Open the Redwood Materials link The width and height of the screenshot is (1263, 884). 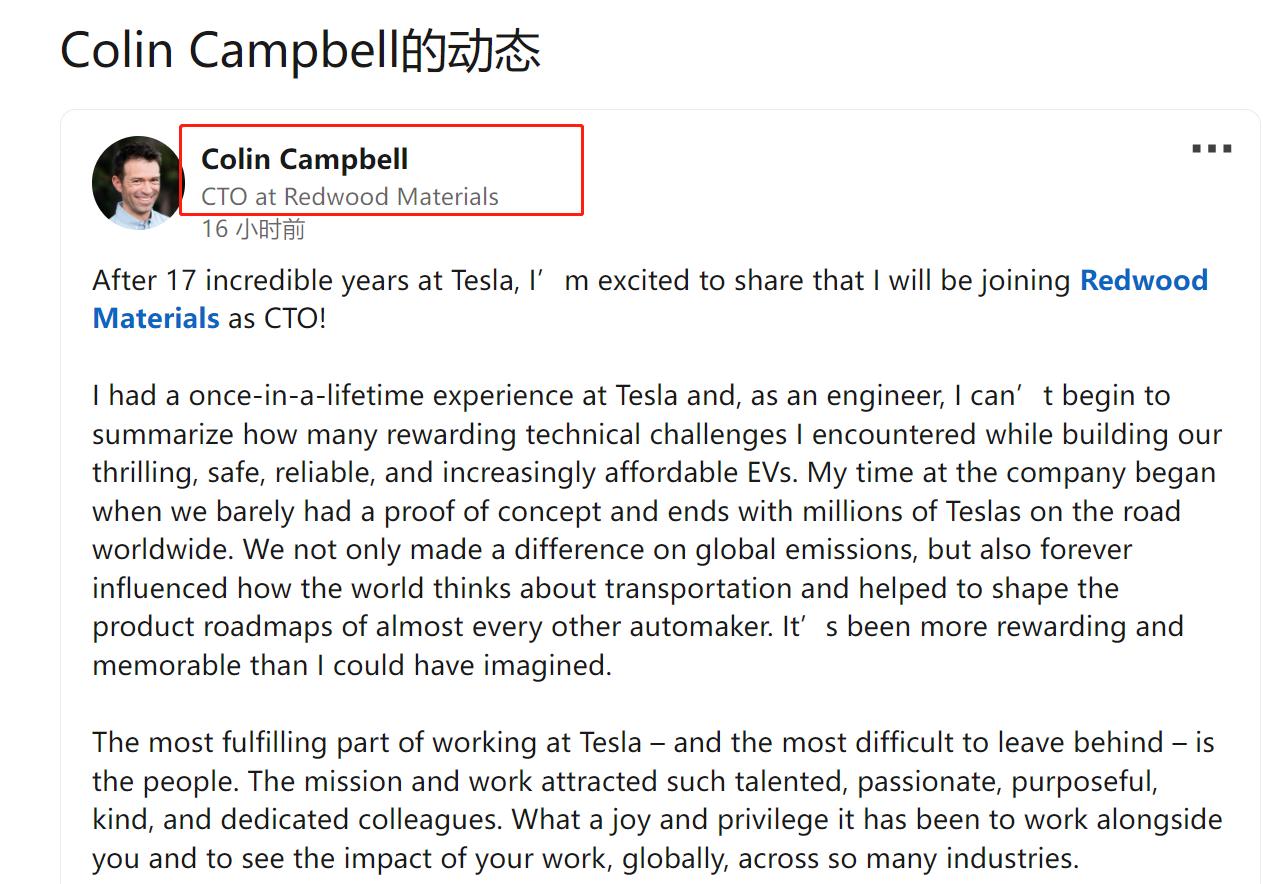tap(1143, 281)
